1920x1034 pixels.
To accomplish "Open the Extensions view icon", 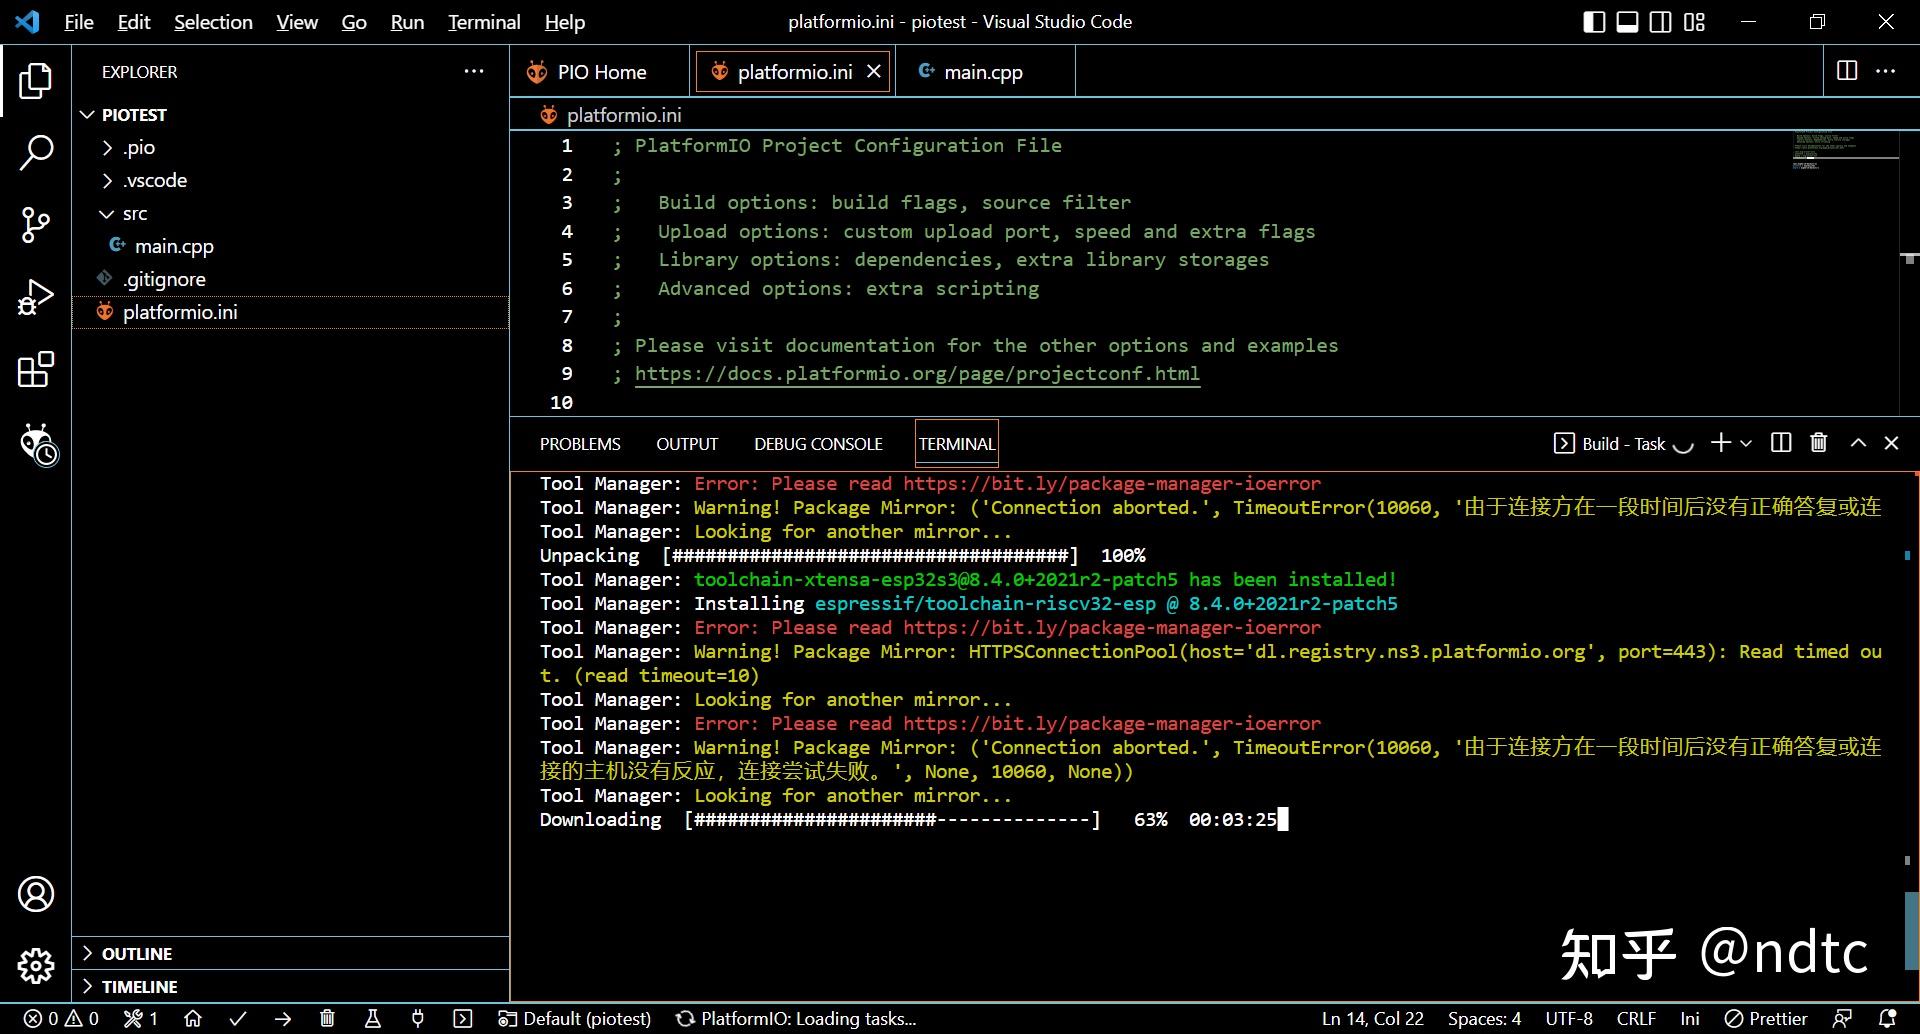I will [x=36, y=370].
